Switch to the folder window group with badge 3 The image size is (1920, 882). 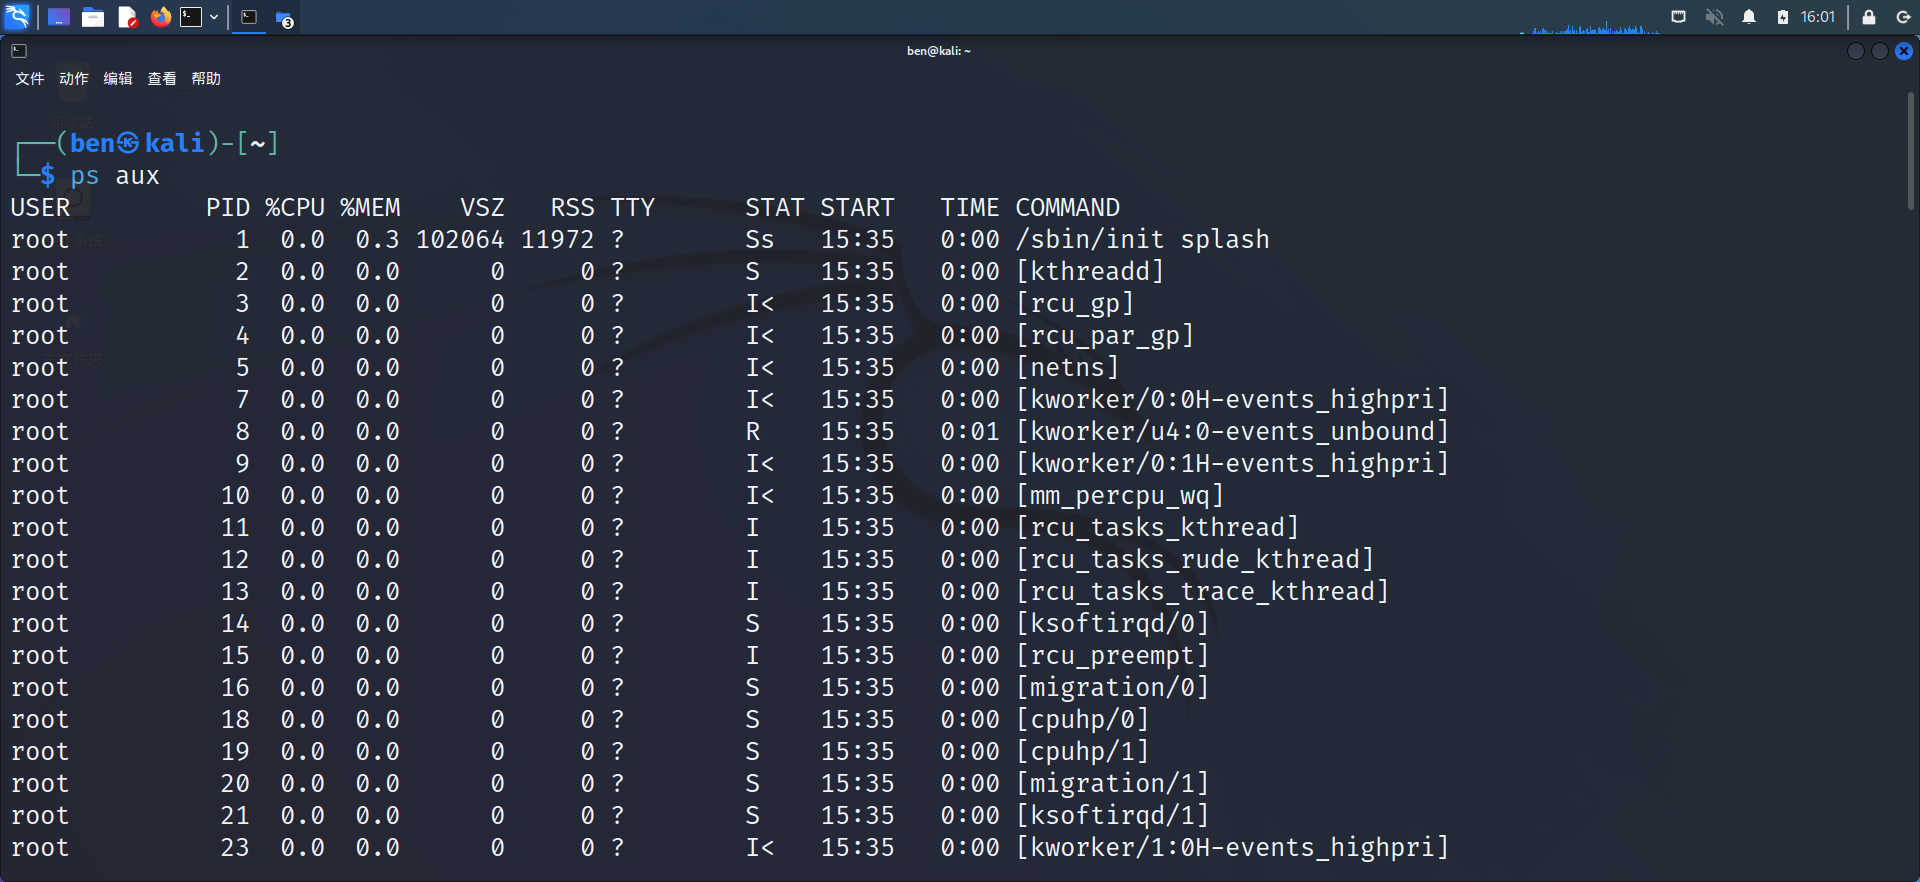[284, 18]
